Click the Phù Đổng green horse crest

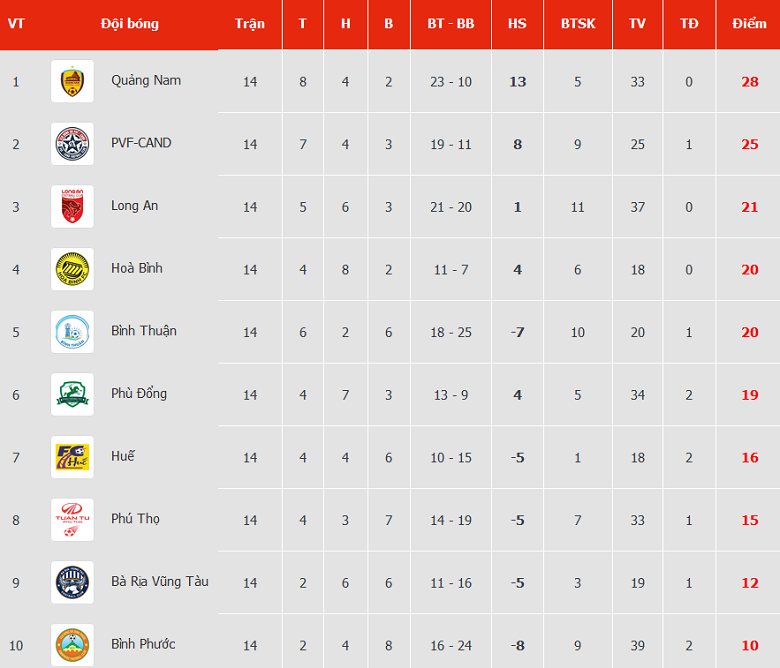point(72,394)
